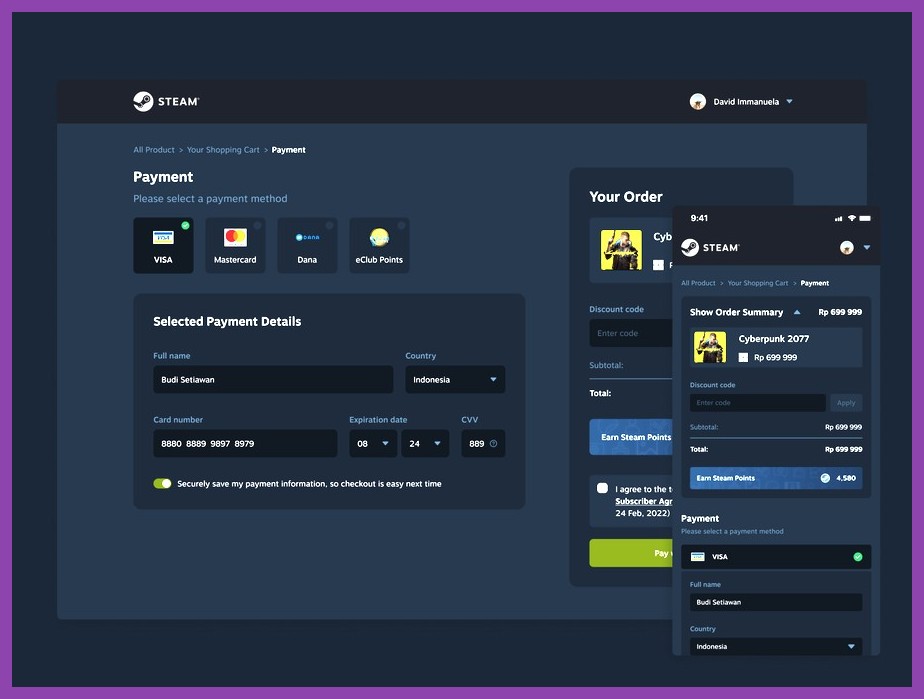Click mobile Earn Steam Points banner

coord(776,478)
